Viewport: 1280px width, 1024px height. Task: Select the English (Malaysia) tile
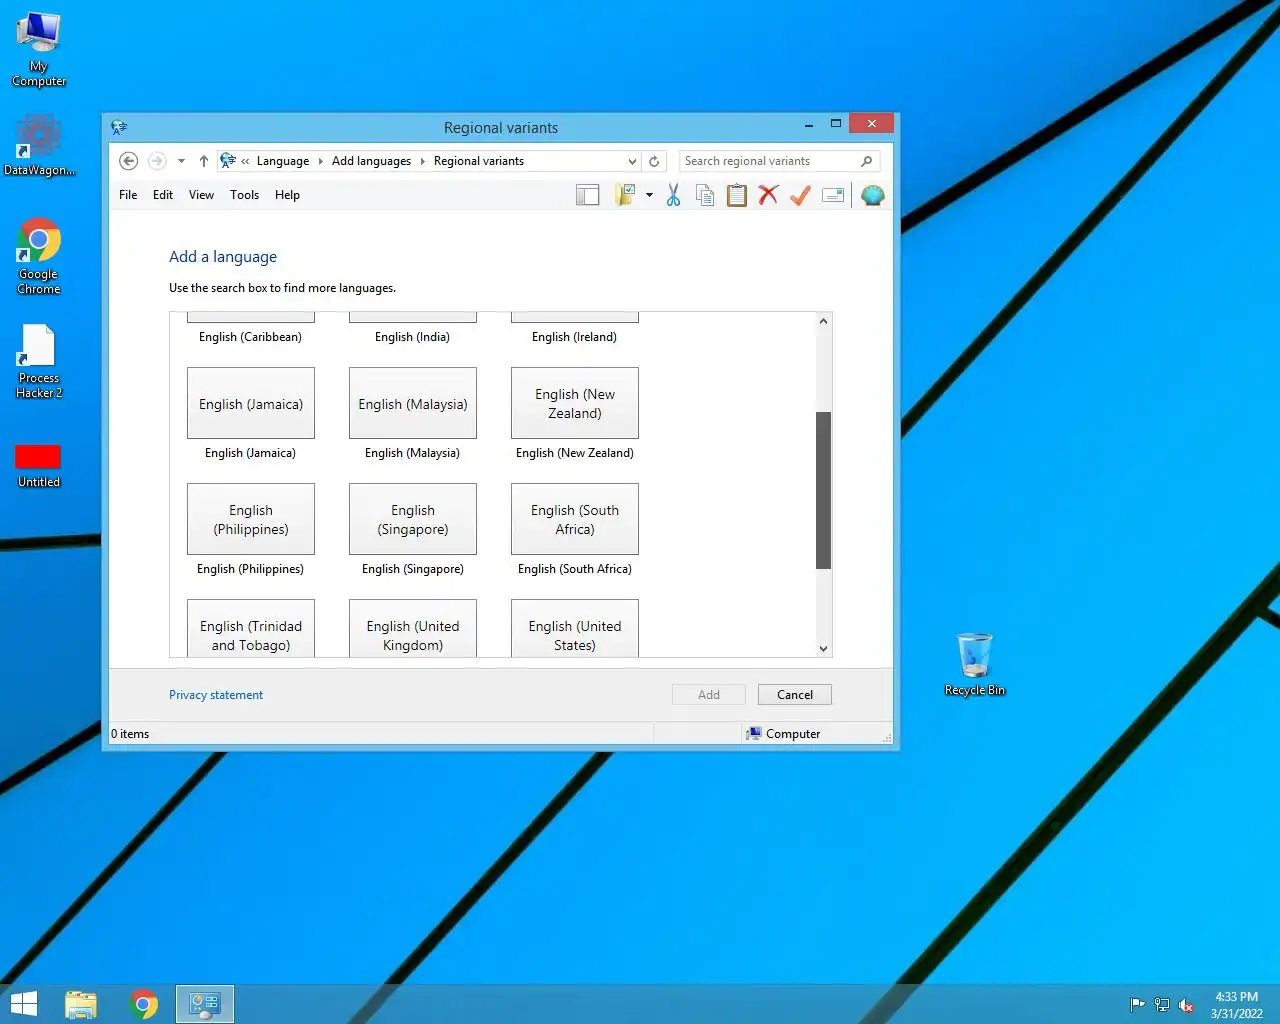413,403
